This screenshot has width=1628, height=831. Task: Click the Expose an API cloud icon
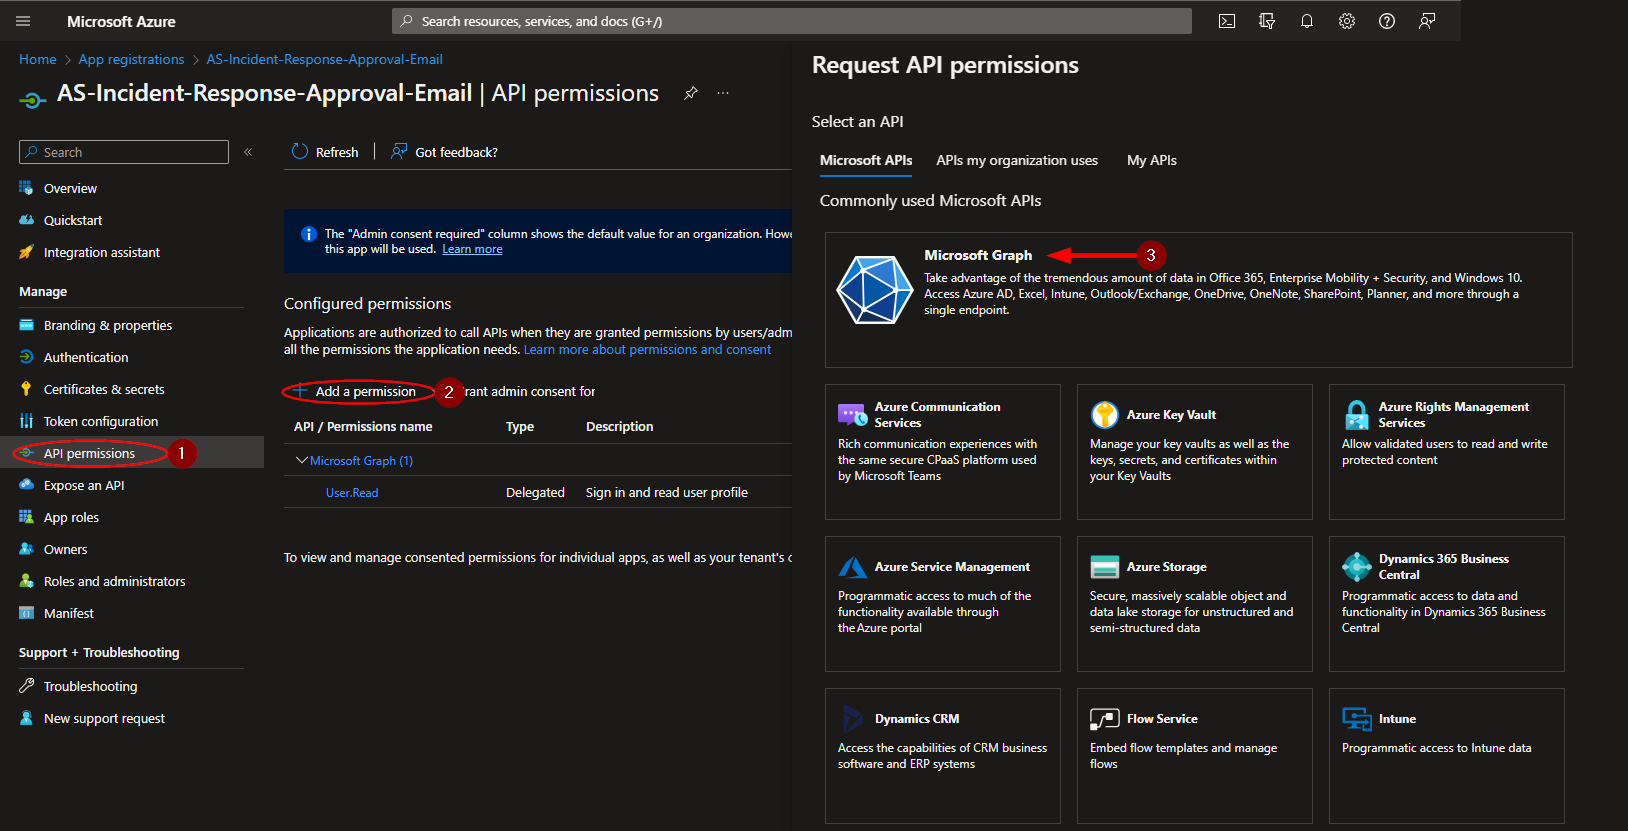click(26, 485)
